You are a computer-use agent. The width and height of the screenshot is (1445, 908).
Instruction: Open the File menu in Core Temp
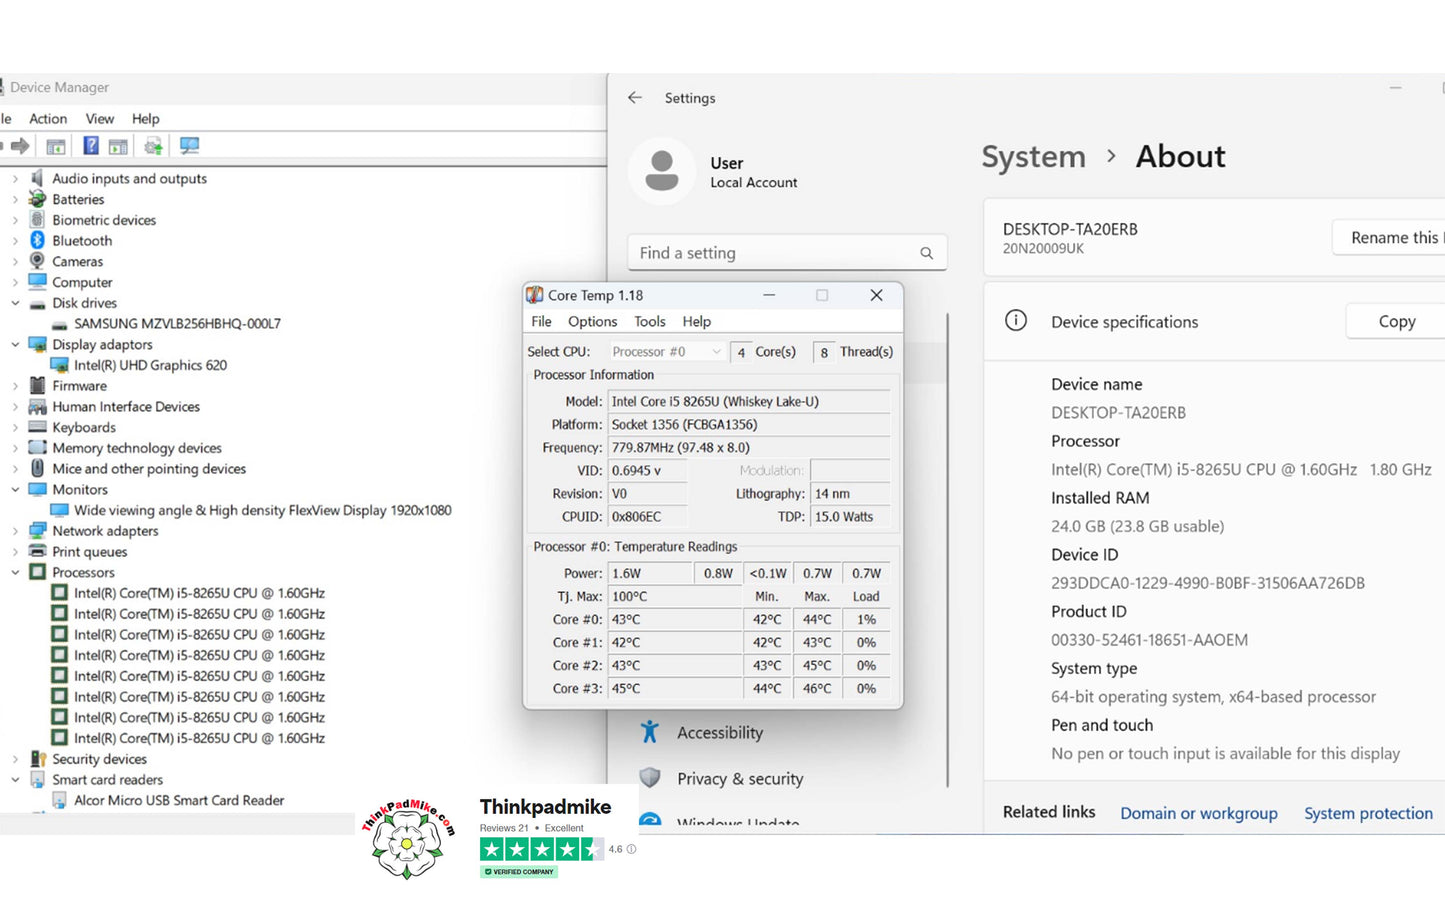541,321
